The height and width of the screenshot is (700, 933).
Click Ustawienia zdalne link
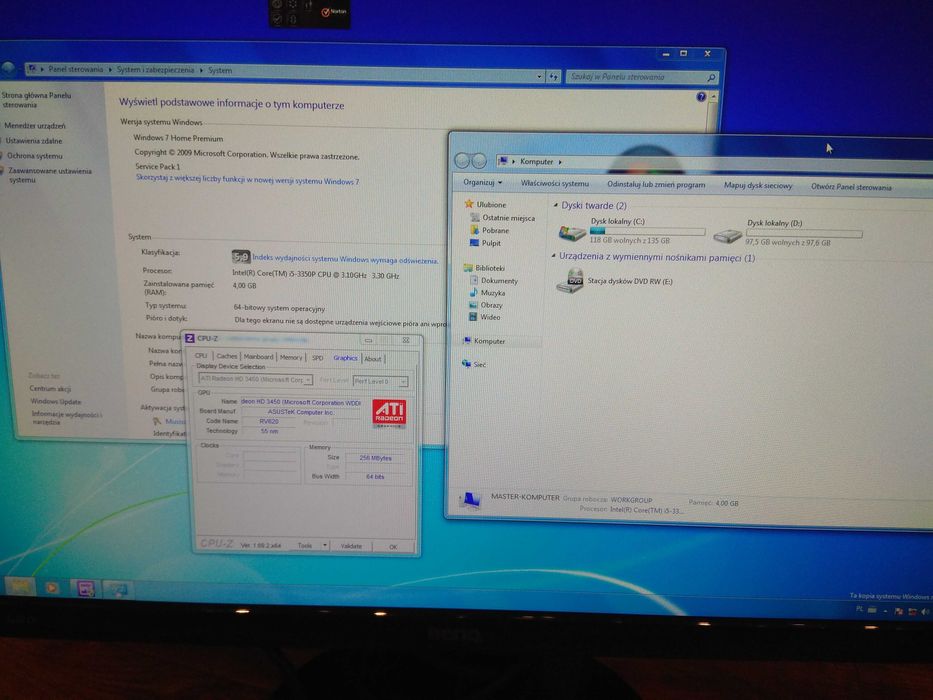pyautogui.click(x=33, y=141)
